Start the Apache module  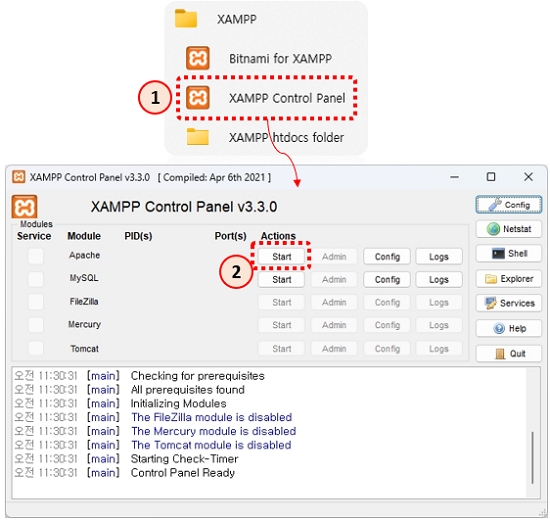pyautogui.click(x=281, y=256)
